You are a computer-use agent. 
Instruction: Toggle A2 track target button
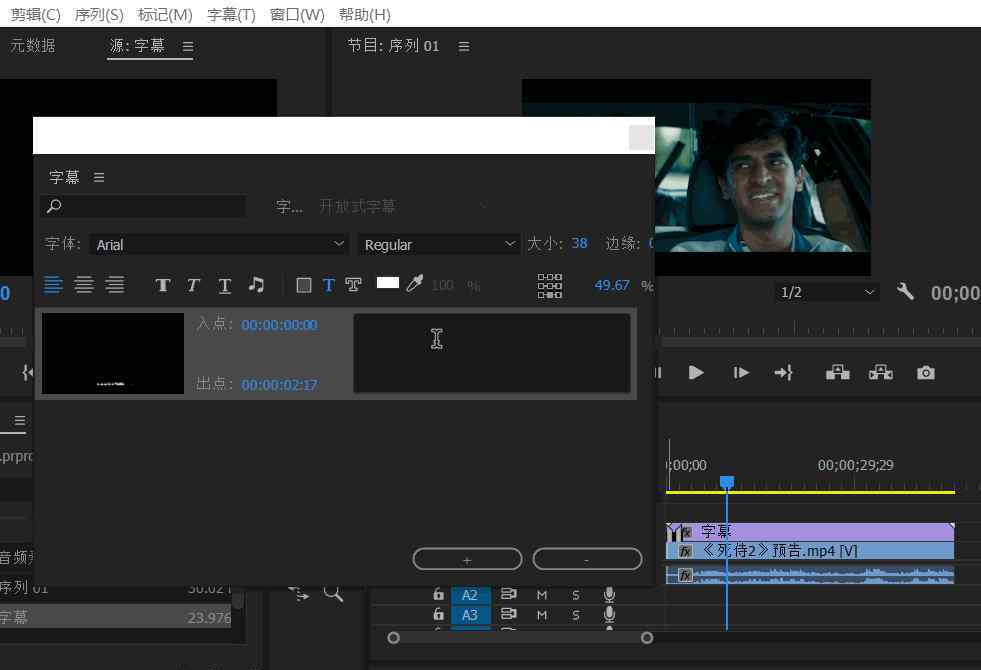470,595
